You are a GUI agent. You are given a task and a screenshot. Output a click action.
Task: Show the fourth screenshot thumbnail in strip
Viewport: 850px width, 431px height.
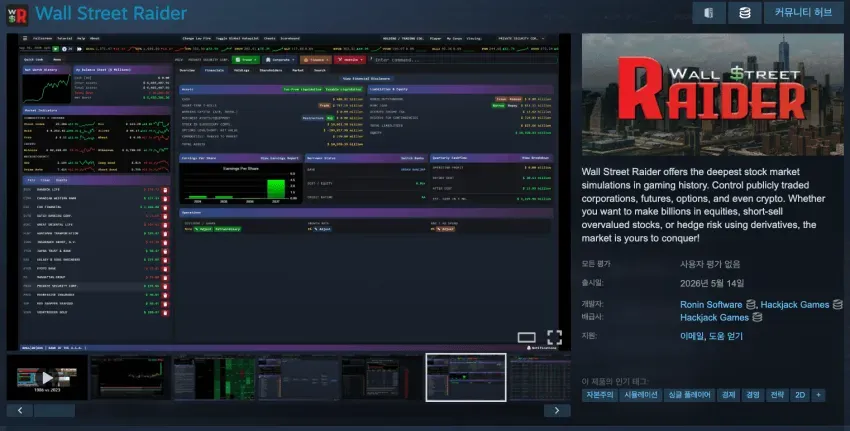[298, 377]
